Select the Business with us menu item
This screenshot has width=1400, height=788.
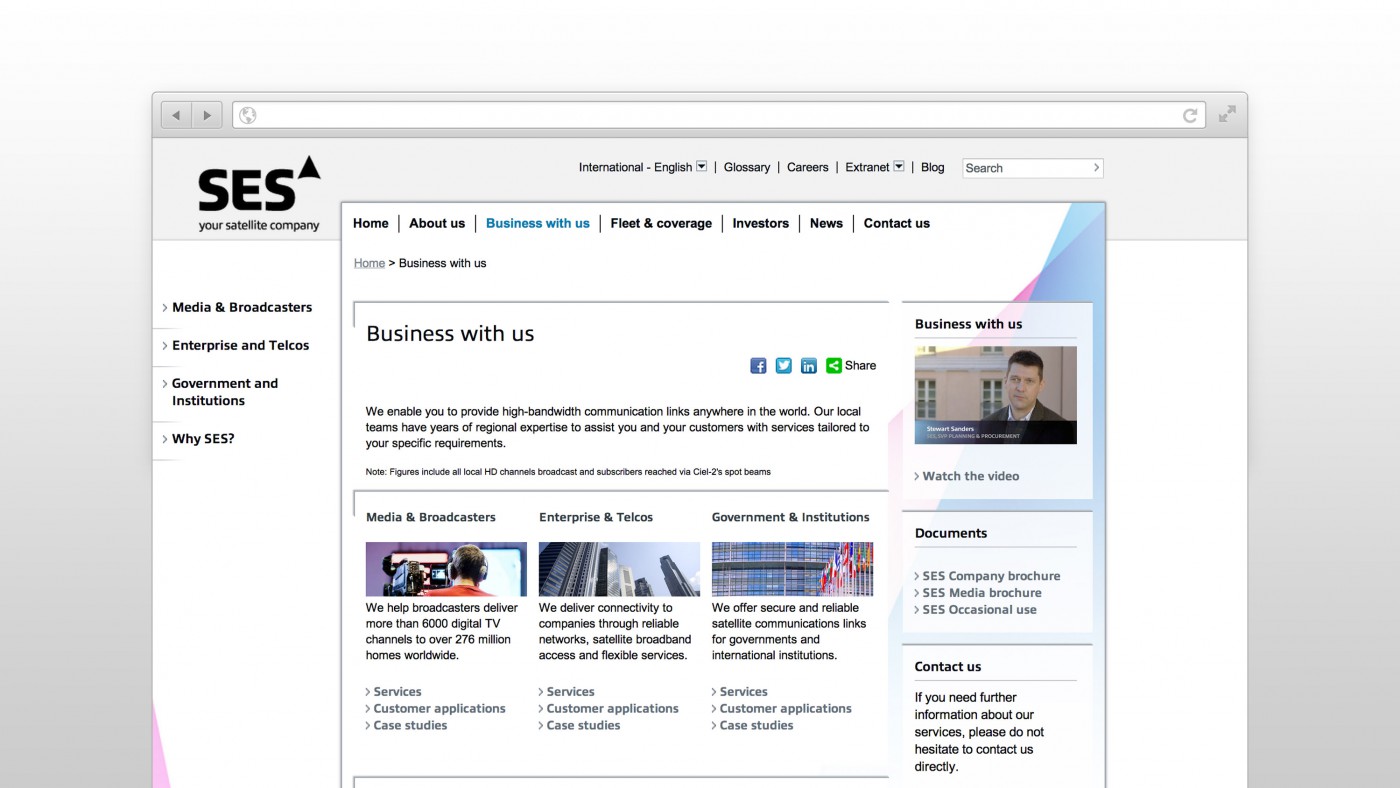click(538, 223)
